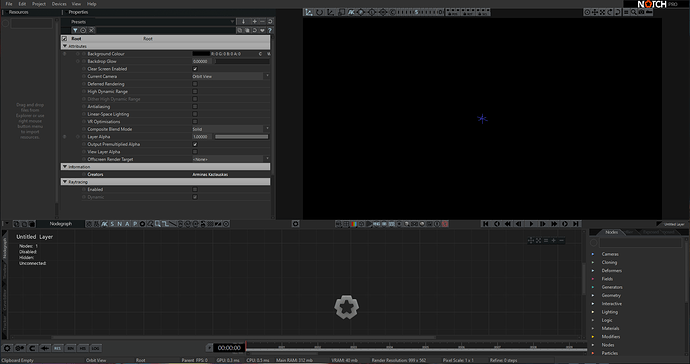The height and width of the screenshot is (364, 690).
Task: Open the Project menu
Action: 39,4
